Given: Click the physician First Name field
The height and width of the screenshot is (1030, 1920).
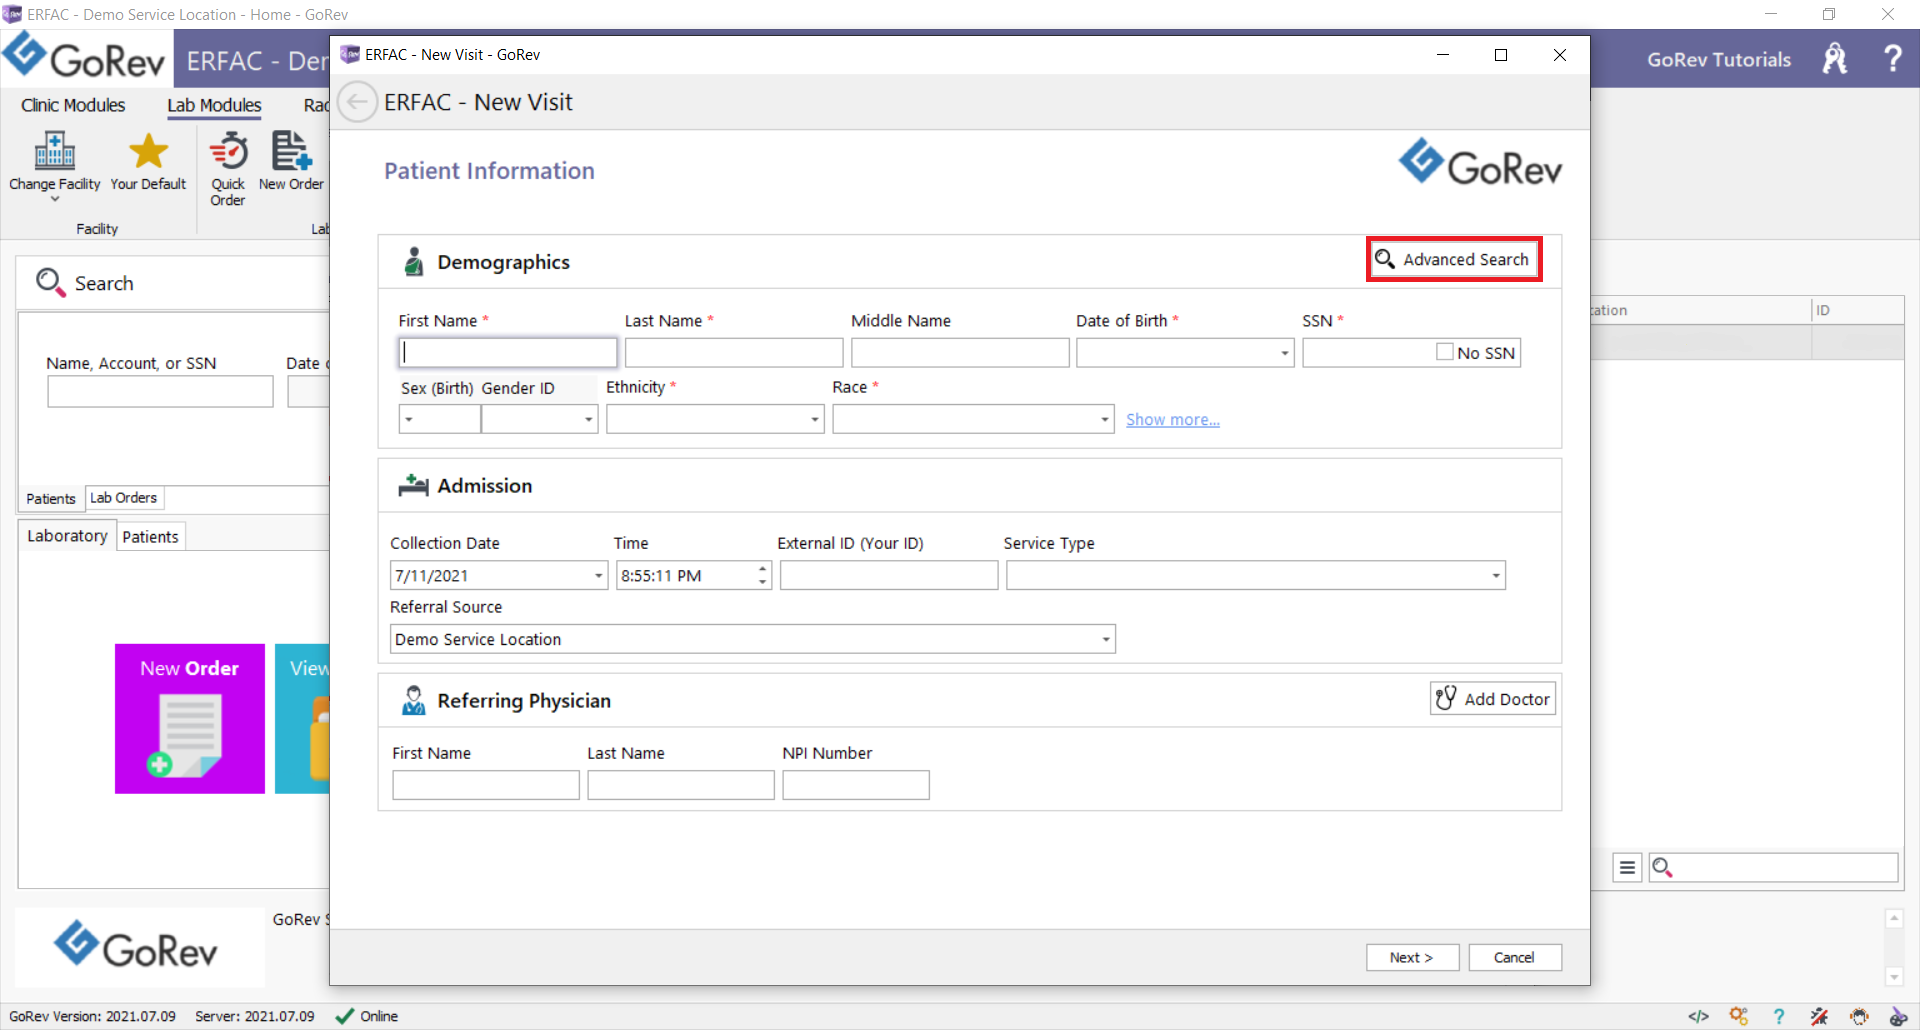Looking at the screenshot, I should coord(486,785).
